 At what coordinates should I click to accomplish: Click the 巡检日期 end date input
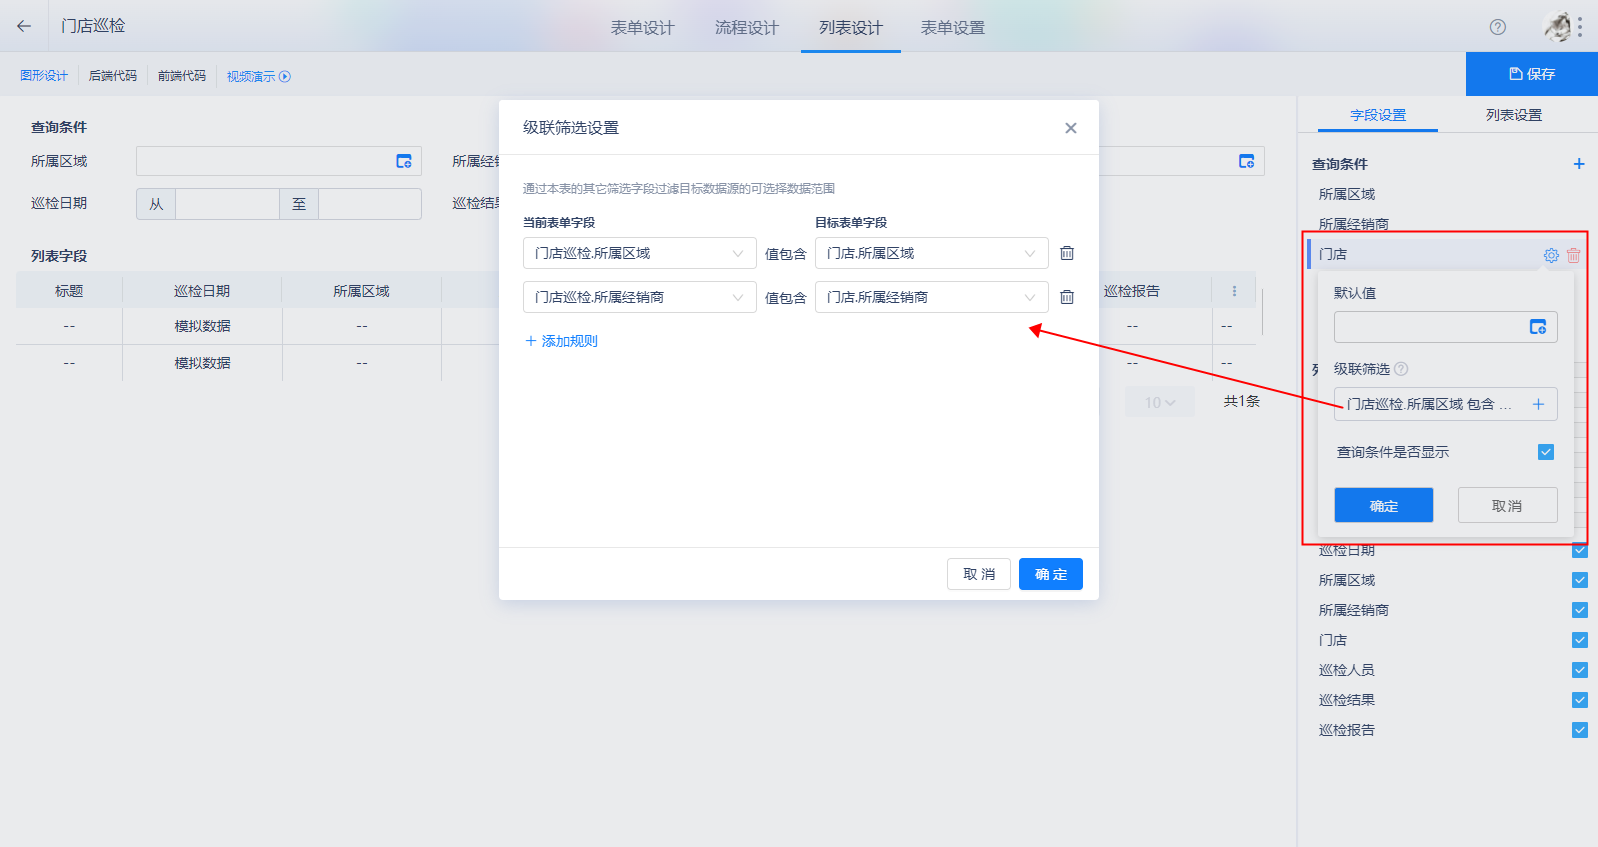[x=370, y=204]
